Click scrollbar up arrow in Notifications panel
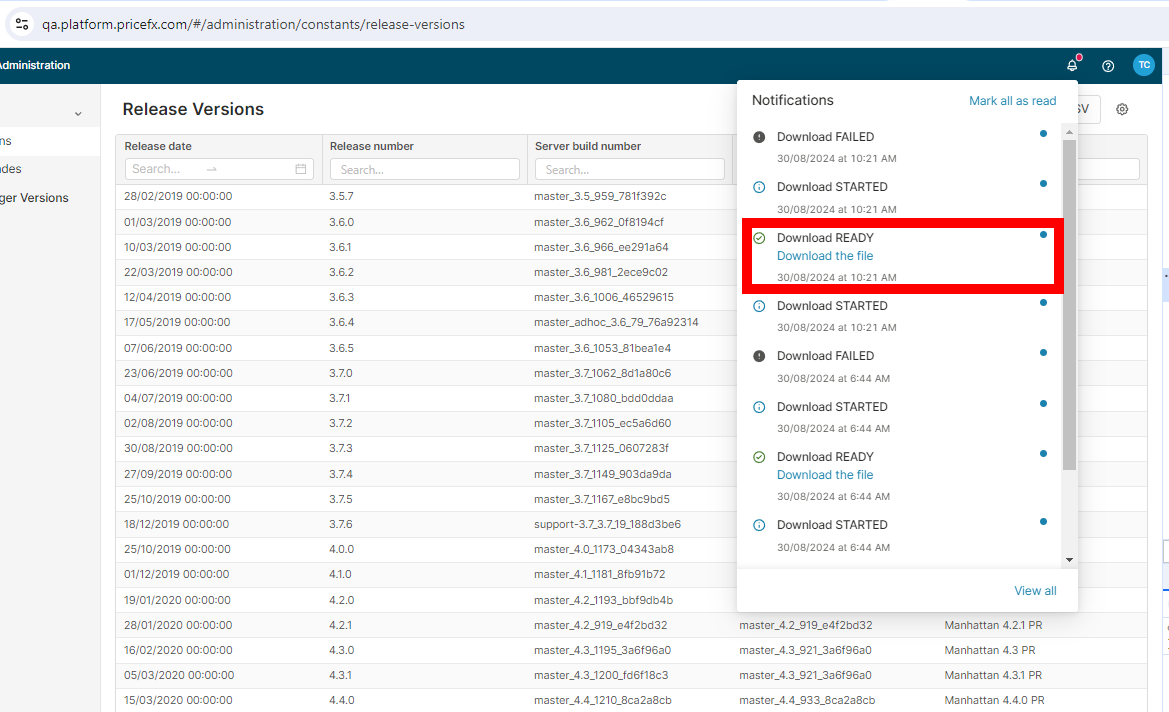 coord(1069,132)
